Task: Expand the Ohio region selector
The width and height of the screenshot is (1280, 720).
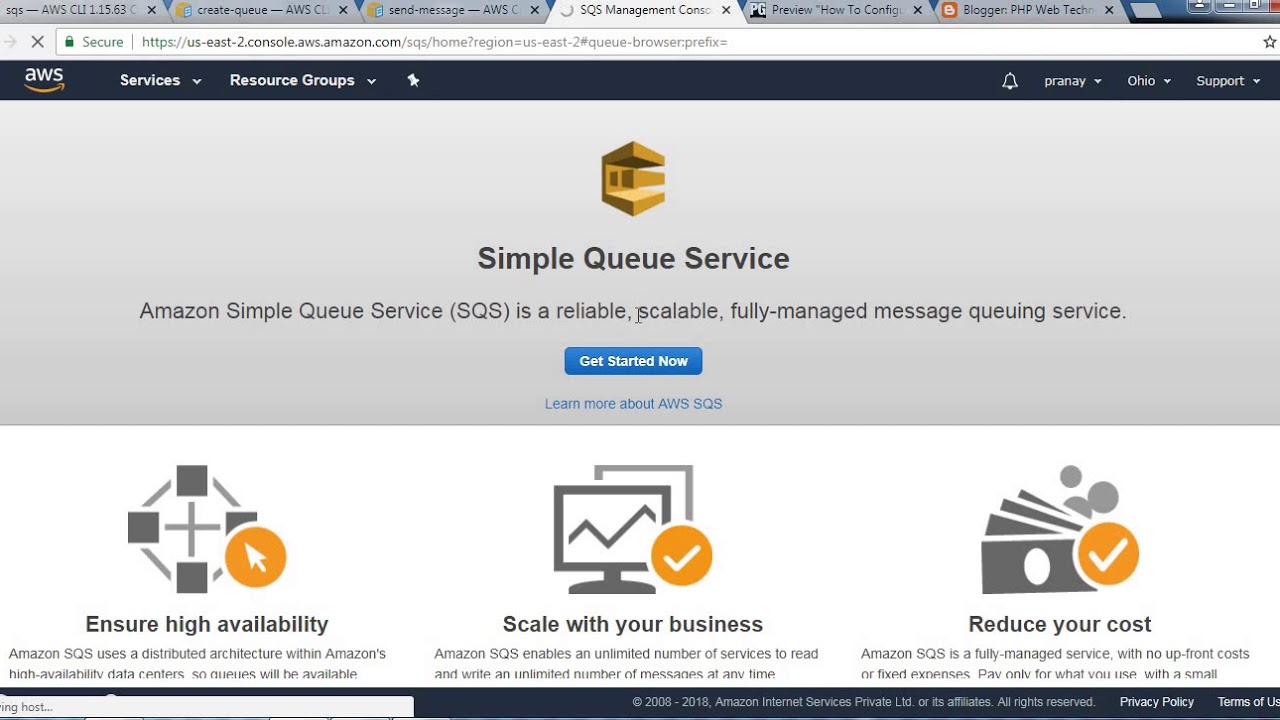Action: 1149,81
